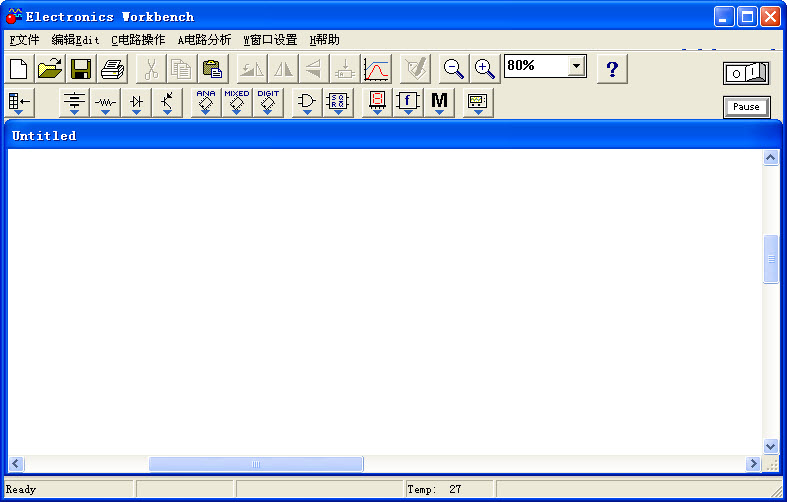This screenshot has height=502, width=787.
Task: Click the Untitled circuit window title
Action: click(x=44, y=136)
